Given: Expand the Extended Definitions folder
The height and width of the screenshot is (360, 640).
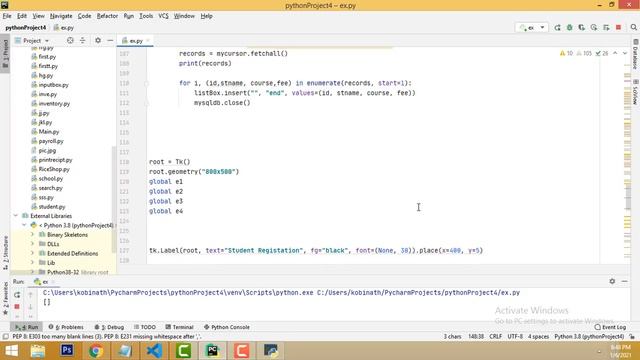Looking at the screenshot, I should pos(32,253).
